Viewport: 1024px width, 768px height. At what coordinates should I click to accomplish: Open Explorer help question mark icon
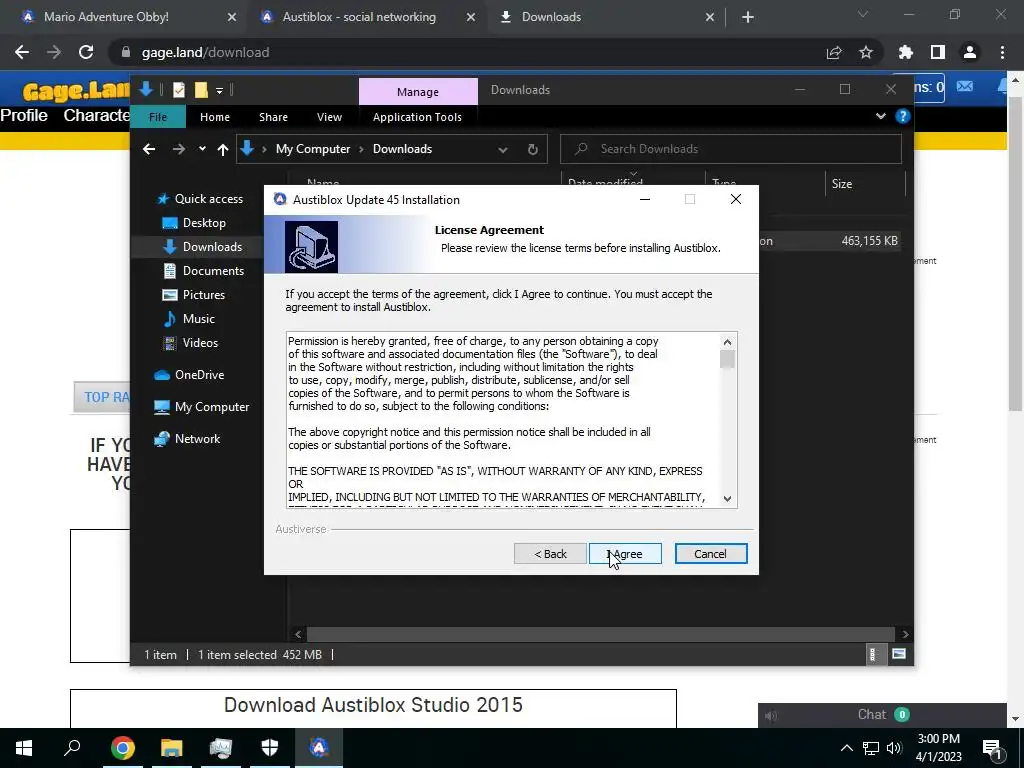pyautogui.click(x=903, y=116)
